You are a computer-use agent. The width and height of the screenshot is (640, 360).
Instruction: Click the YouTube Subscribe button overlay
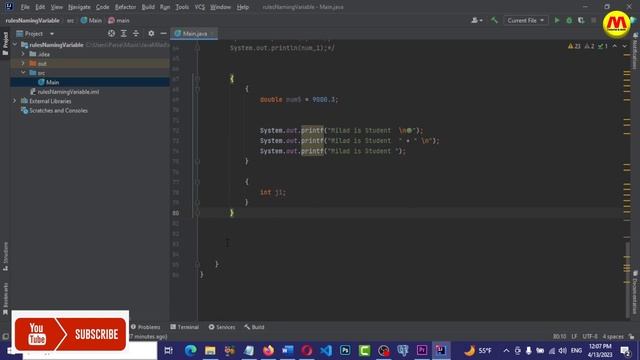[70, 334]
